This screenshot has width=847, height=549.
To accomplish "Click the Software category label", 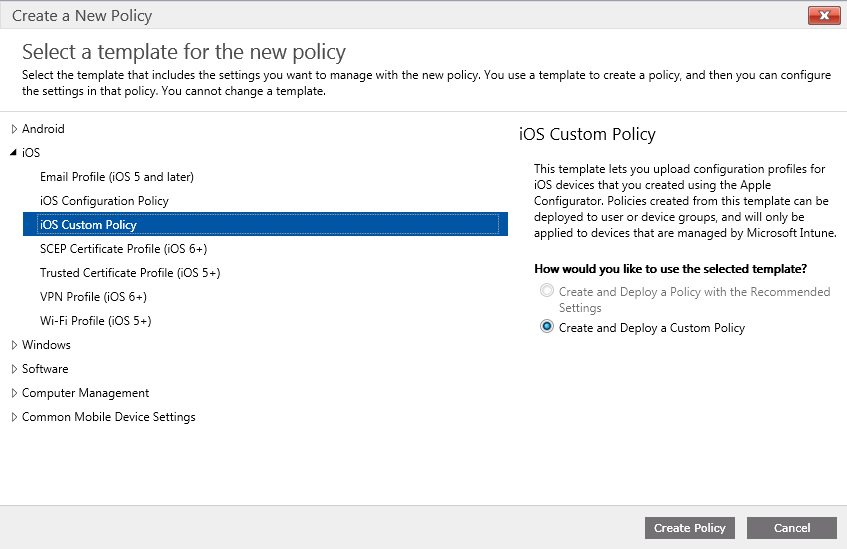I will [x=45, y=369].
